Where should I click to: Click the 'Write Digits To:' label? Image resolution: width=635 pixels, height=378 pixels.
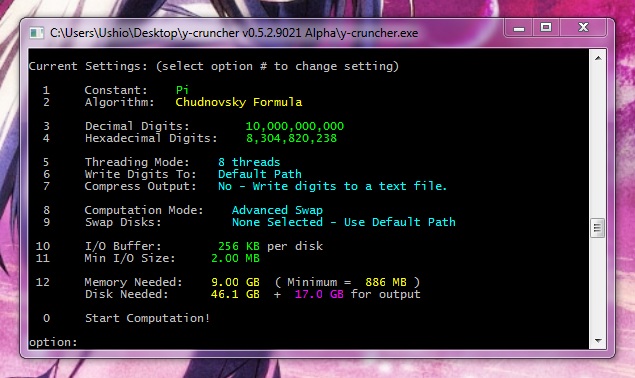141,174
